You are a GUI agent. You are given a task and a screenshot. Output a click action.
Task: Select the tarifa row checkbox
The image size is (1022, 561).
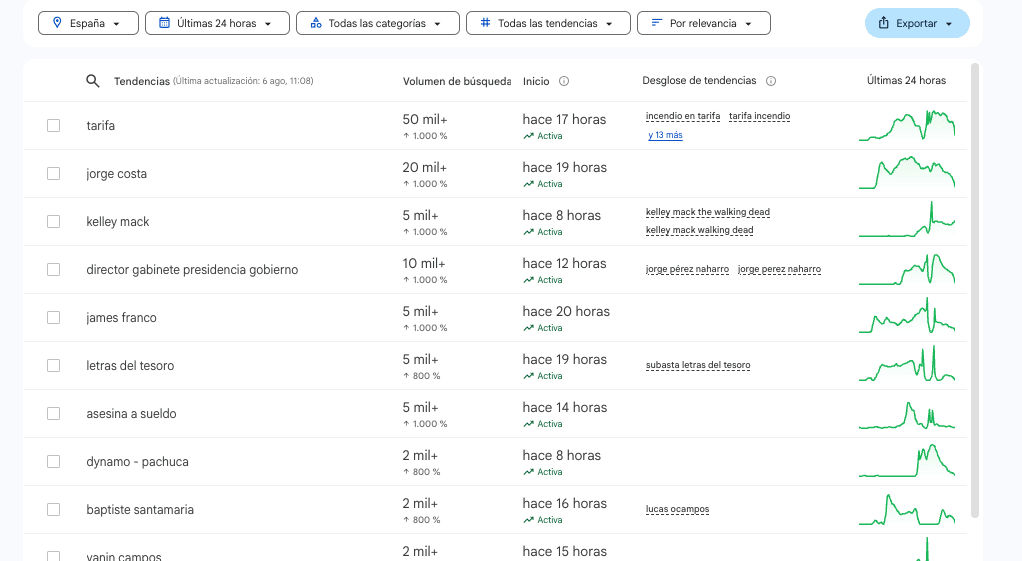[x=53, y=126]
